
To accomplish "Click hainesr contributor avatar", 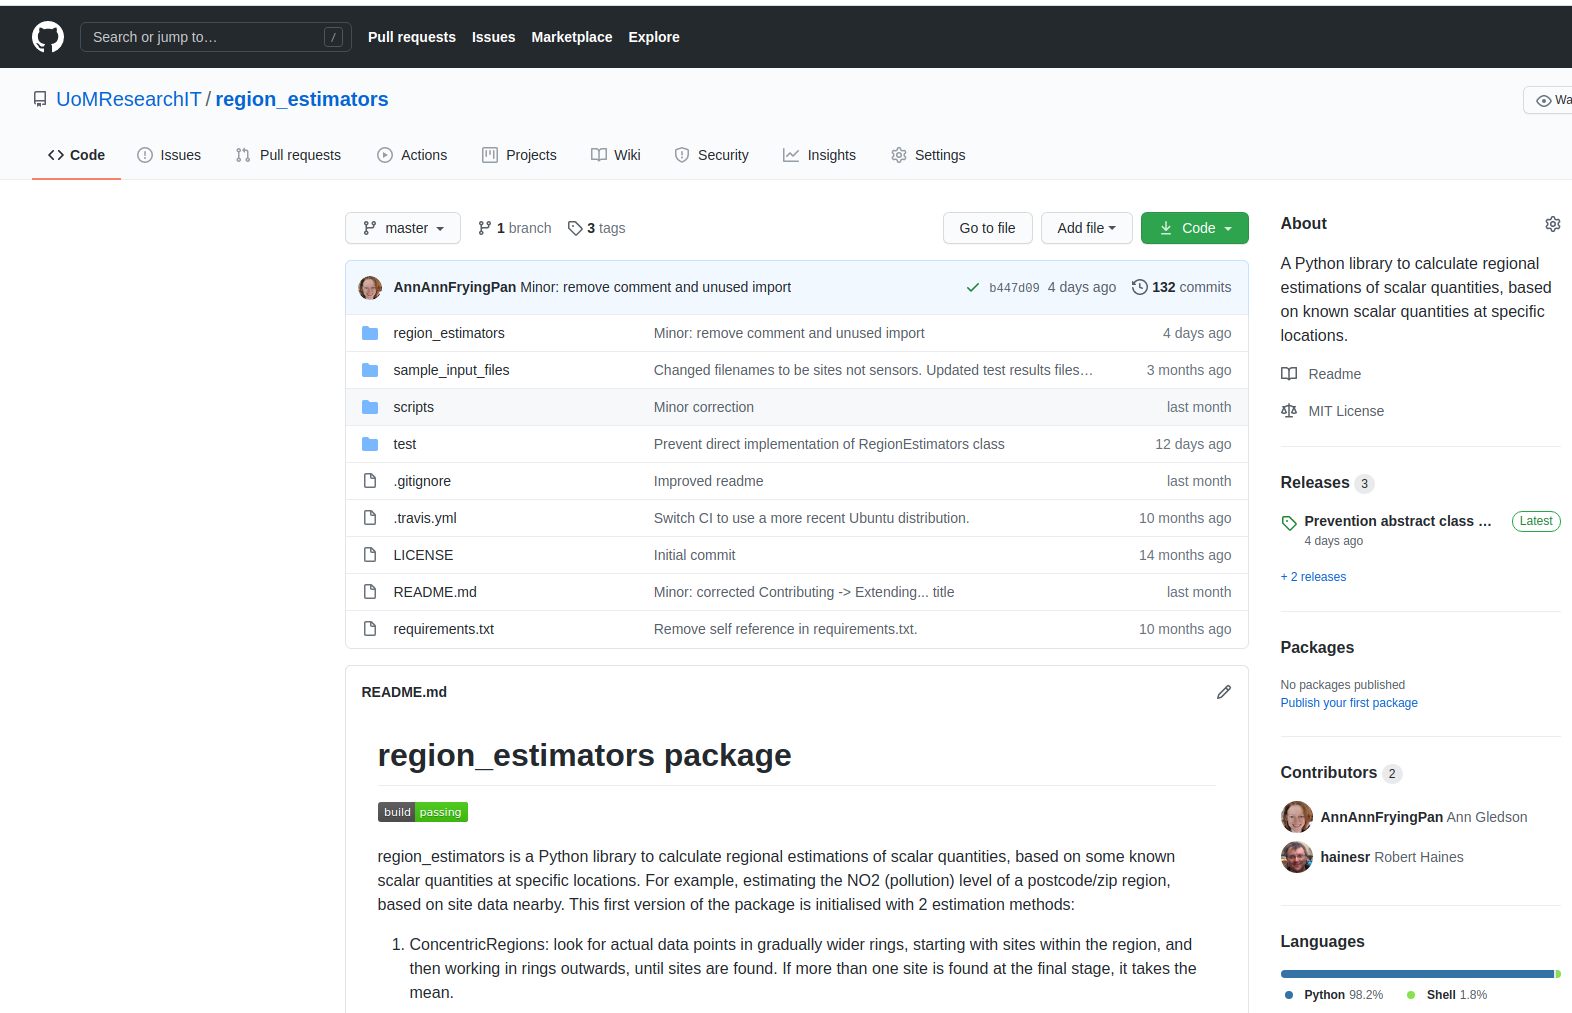I will click(x=1297, y=857).
